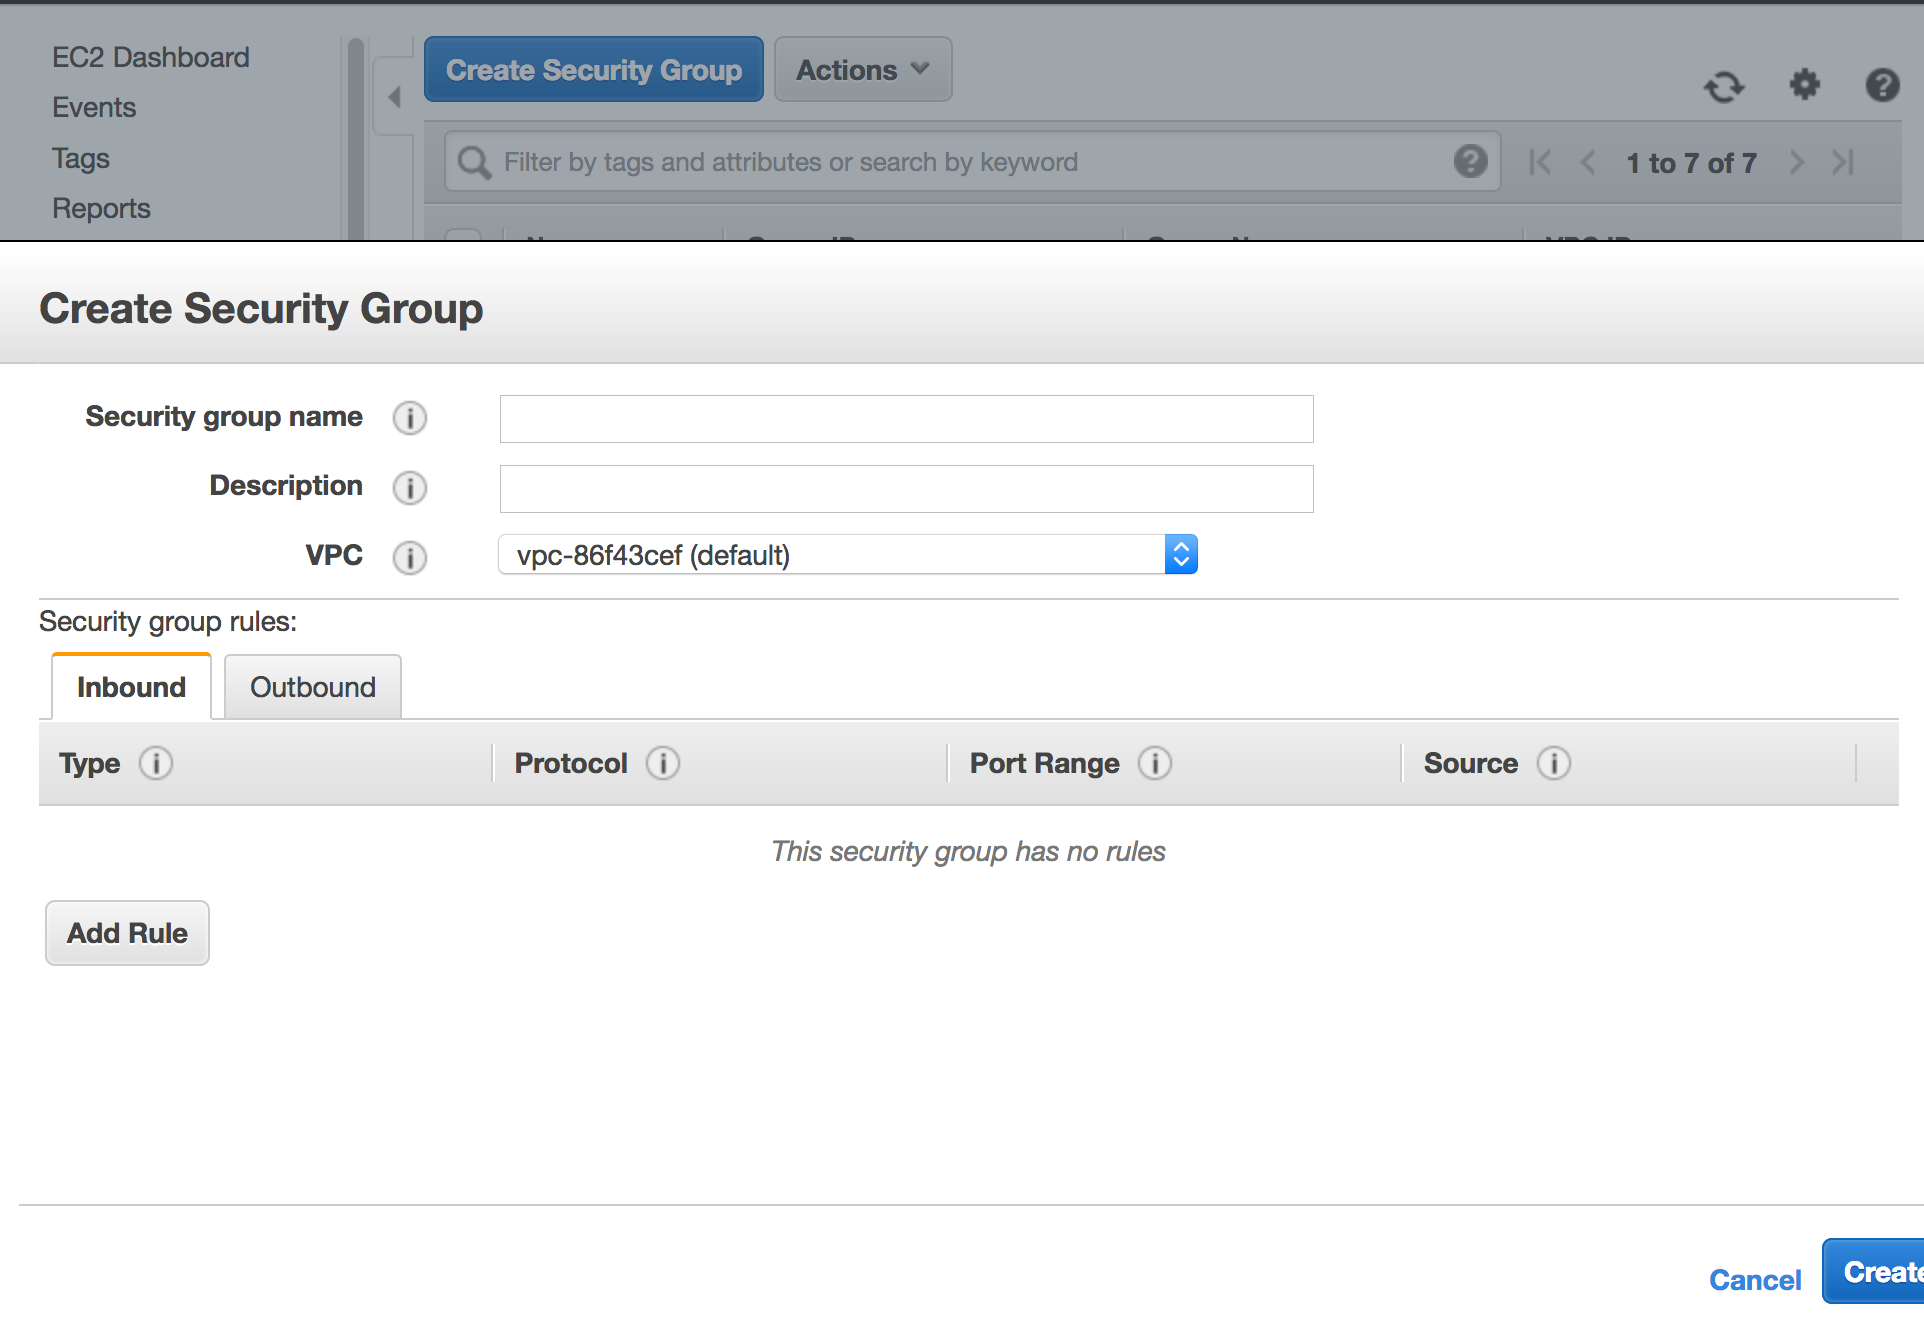This screenshot has height=1332, width=1924.
Task: Click the Type column info icon
Action: coord(156,764)
